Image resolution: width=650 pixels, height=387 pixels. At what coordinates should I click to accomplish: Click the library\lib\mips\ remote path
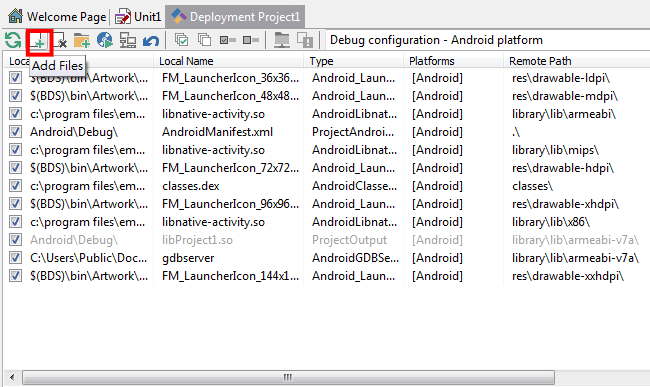(555, 150)
